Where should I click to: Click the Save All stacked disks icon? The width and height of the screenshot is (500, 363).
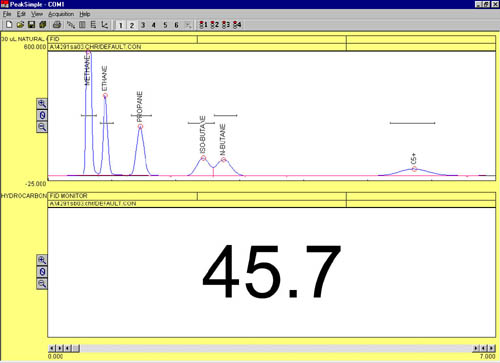[x=42, y=24]
